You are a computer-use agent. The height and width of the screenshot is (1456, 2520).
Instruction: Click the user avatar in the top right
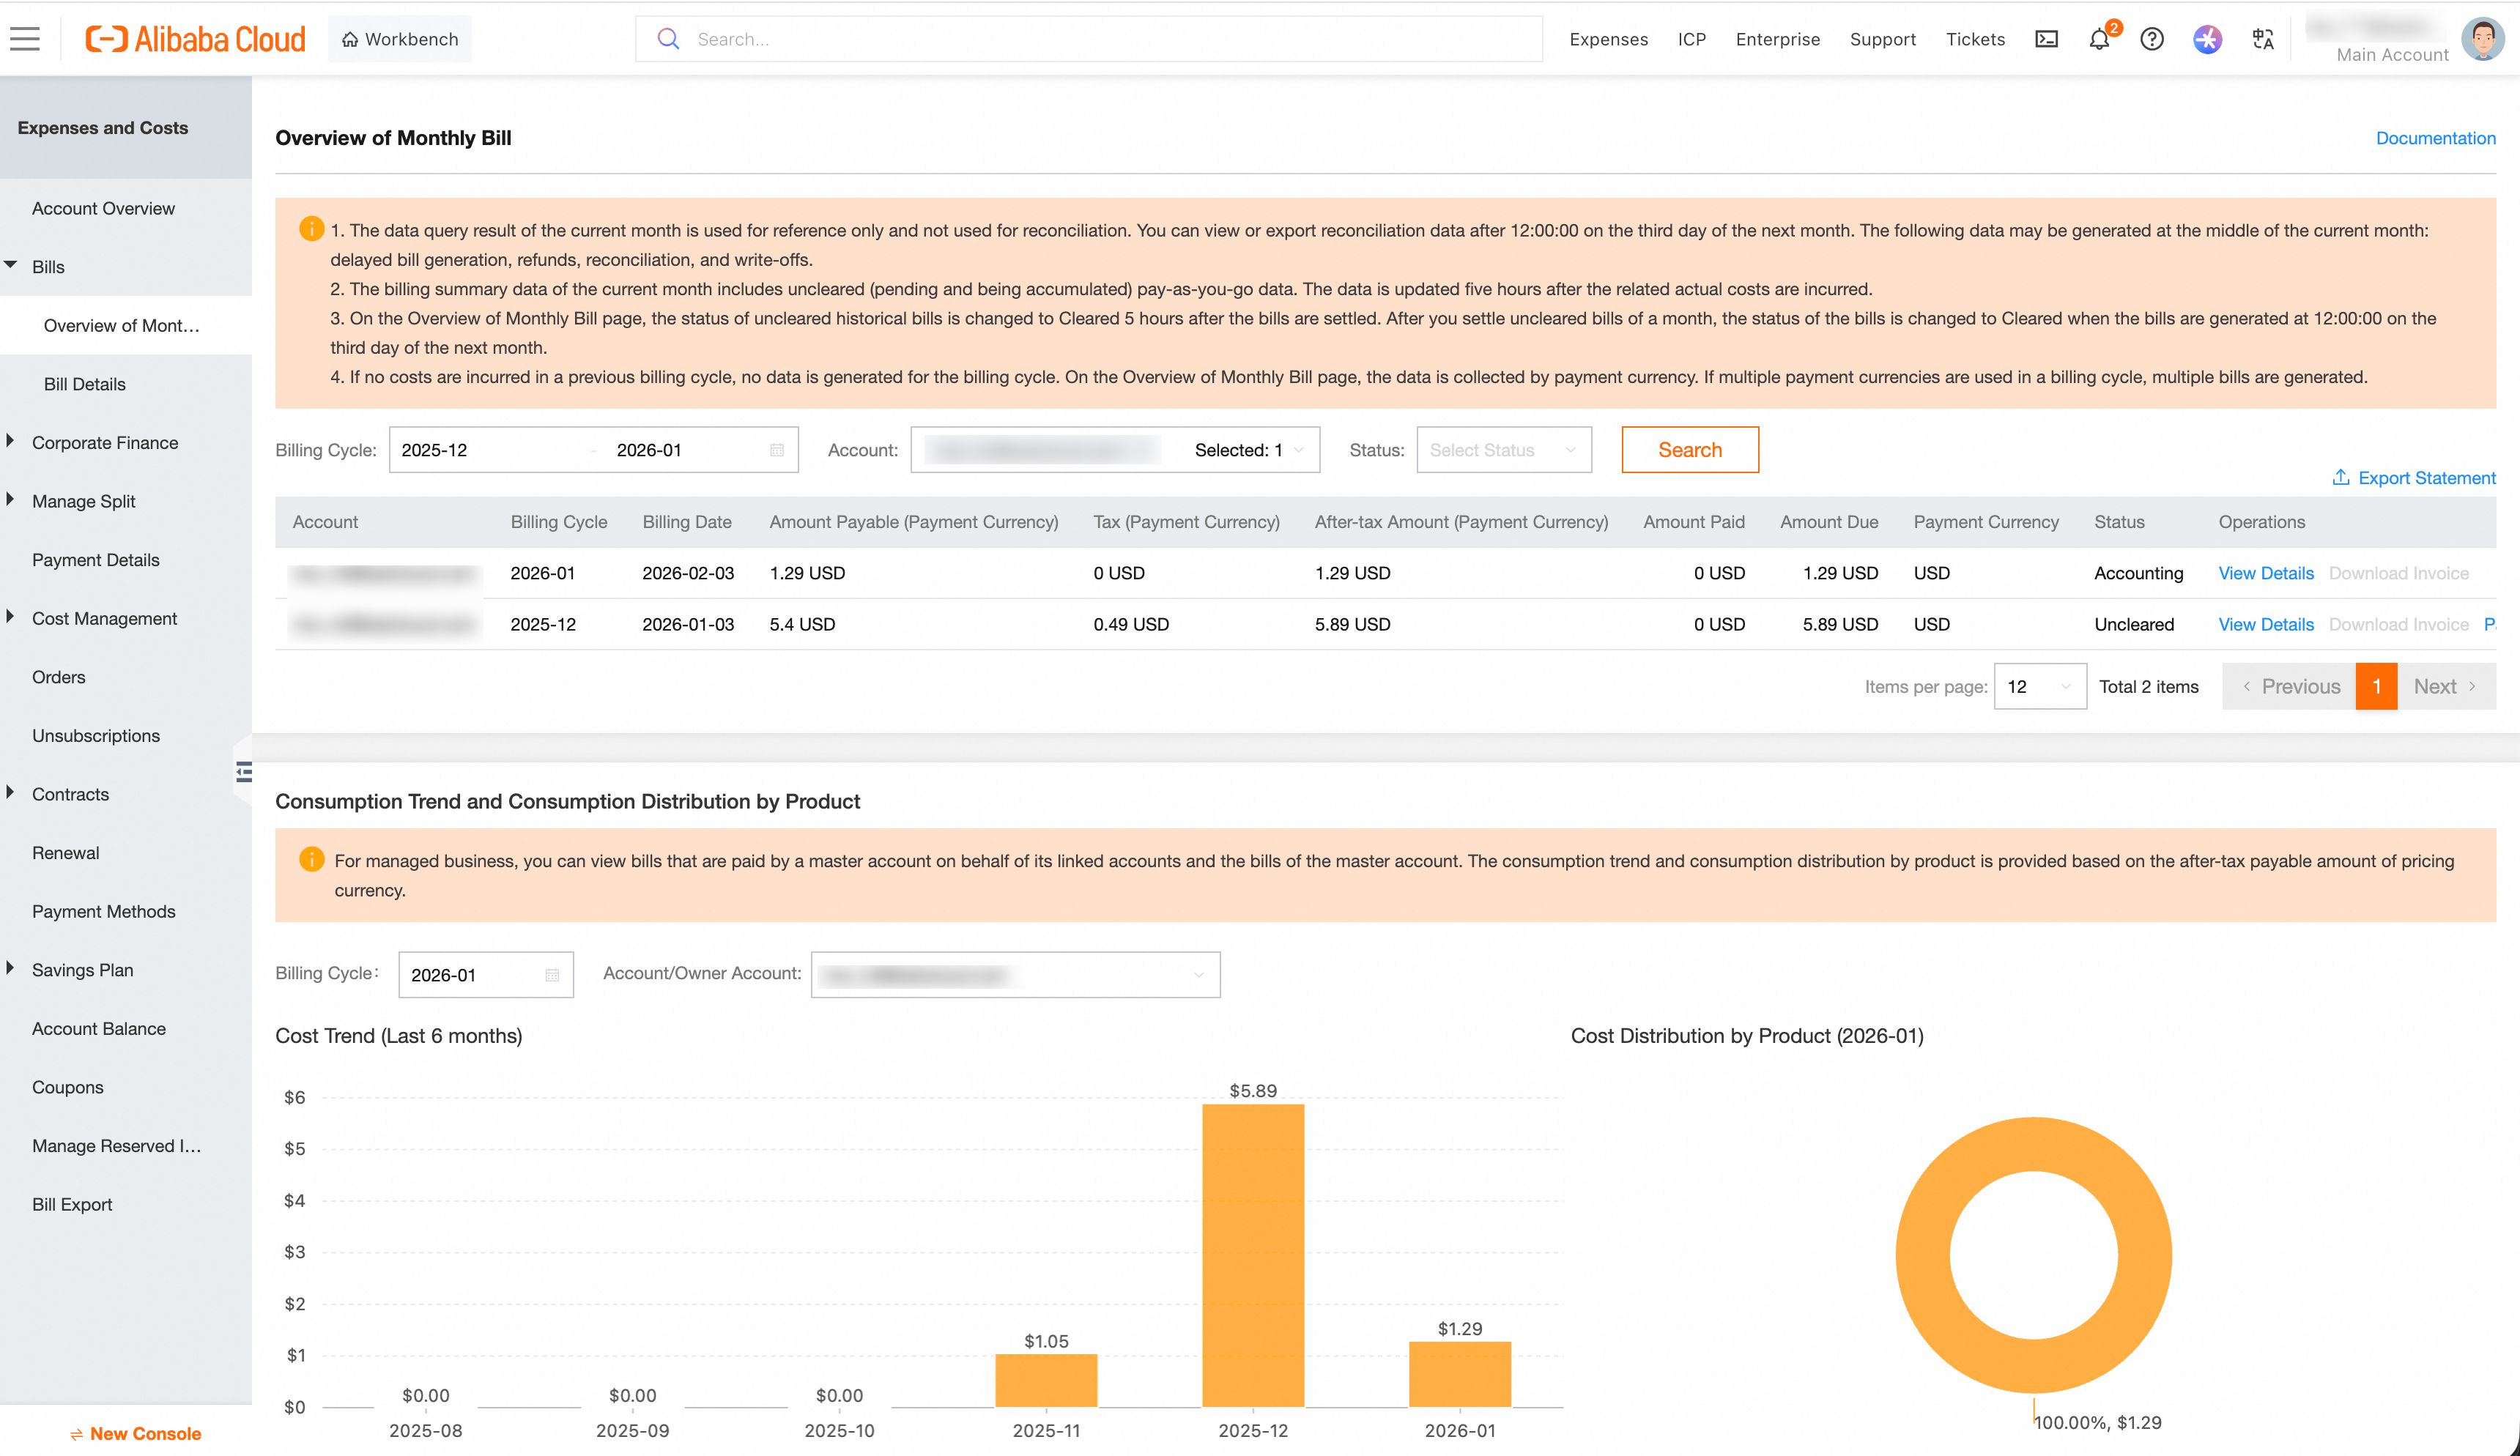(2484, 39)
